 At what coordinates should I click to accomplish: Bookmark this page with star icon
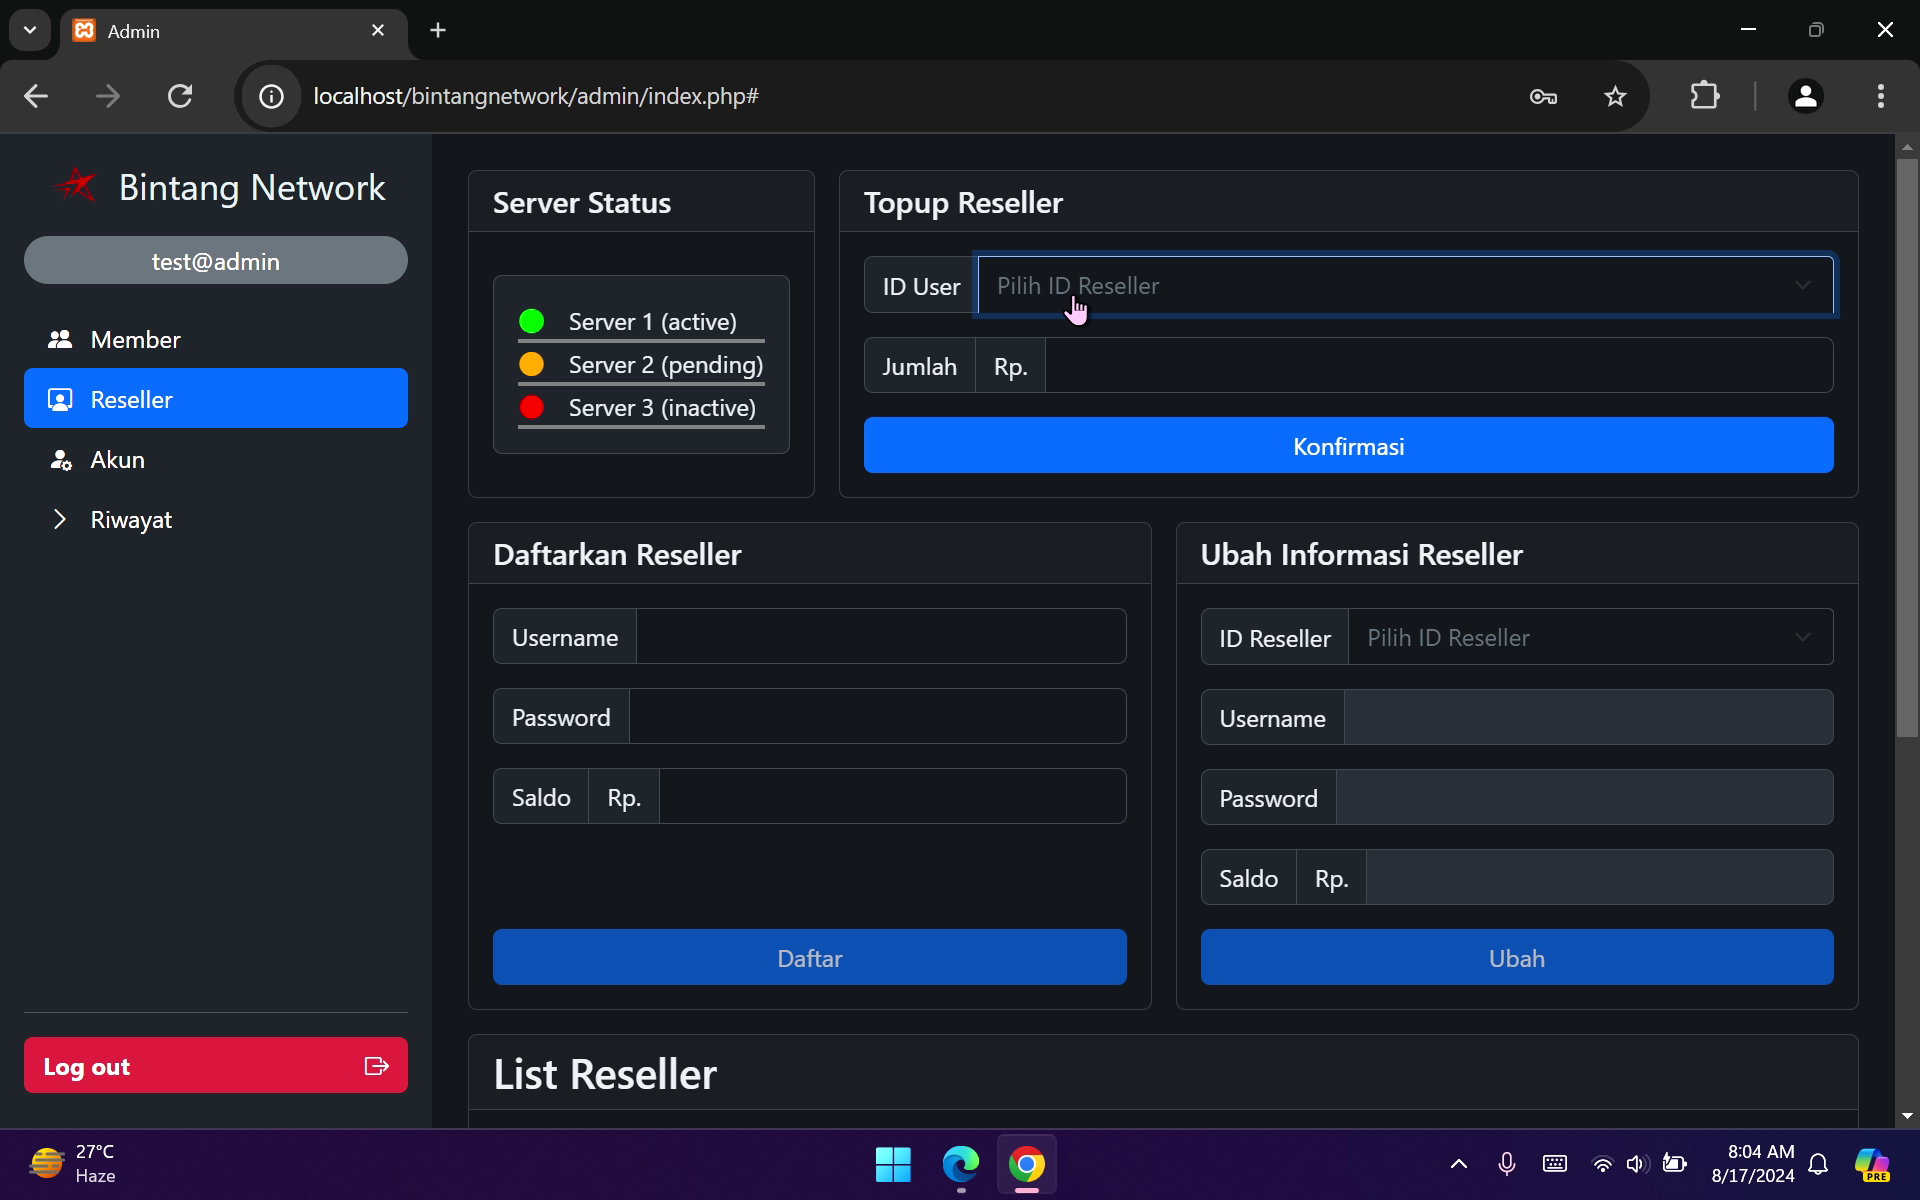(1615, 96)
